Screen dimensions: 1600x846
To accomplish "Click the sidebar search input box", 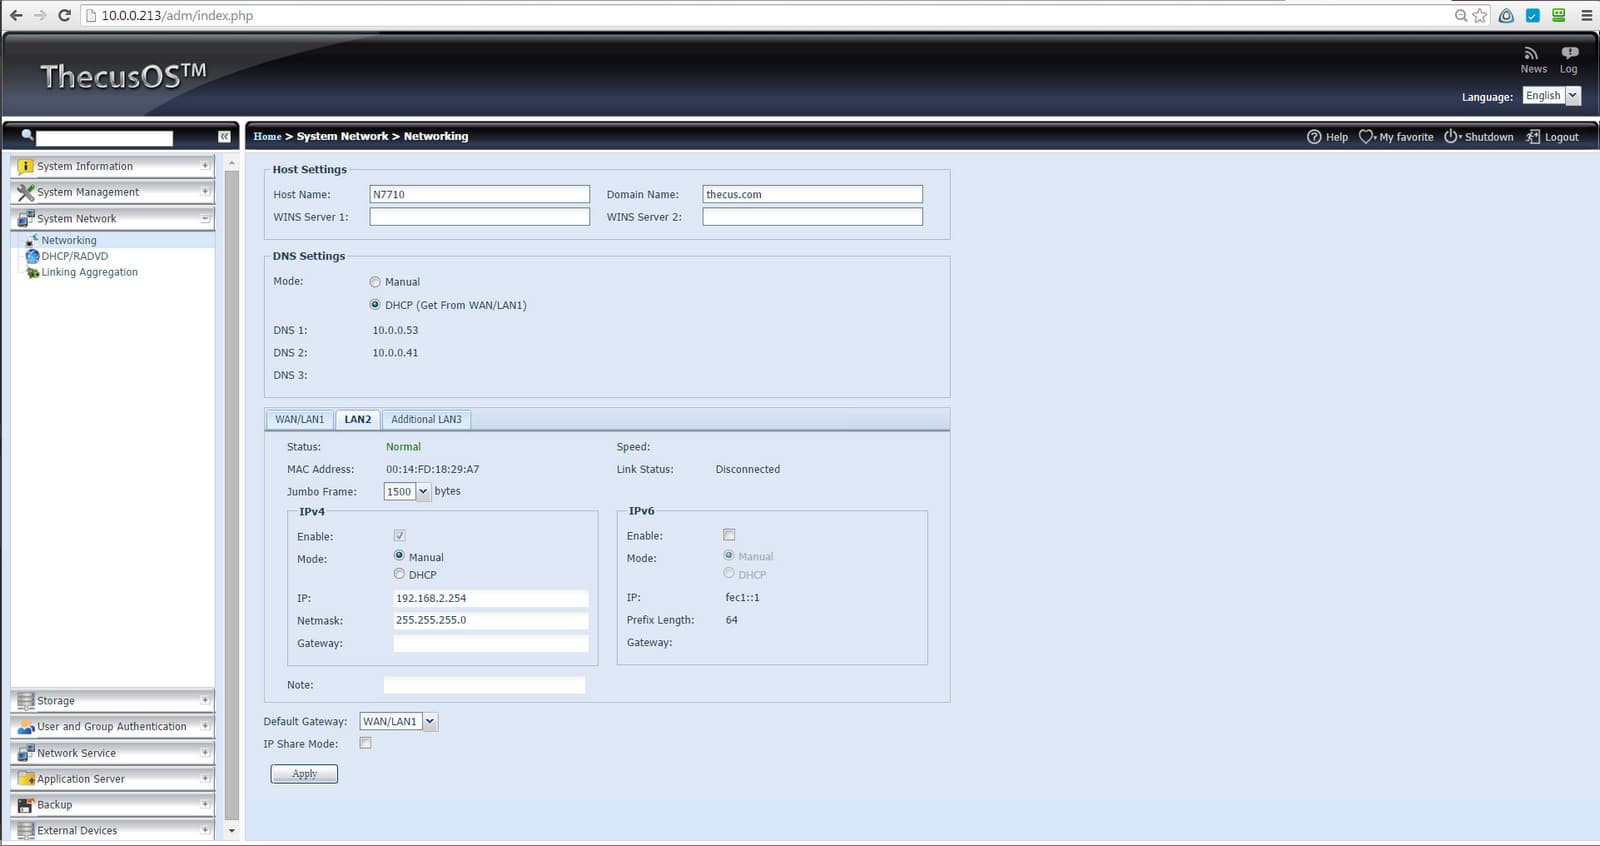I will click(105, 138).
